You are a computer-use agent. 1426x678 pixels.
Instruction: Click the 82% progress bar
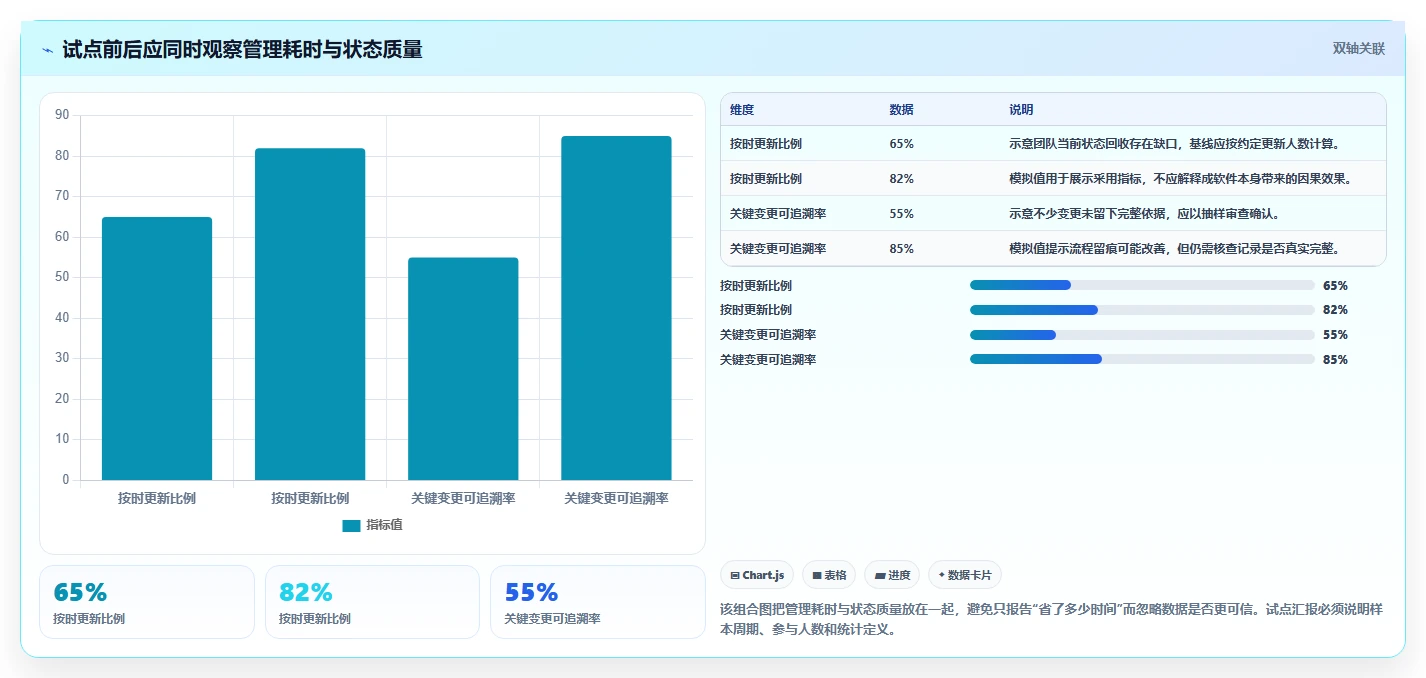[x=1142, y=310]
